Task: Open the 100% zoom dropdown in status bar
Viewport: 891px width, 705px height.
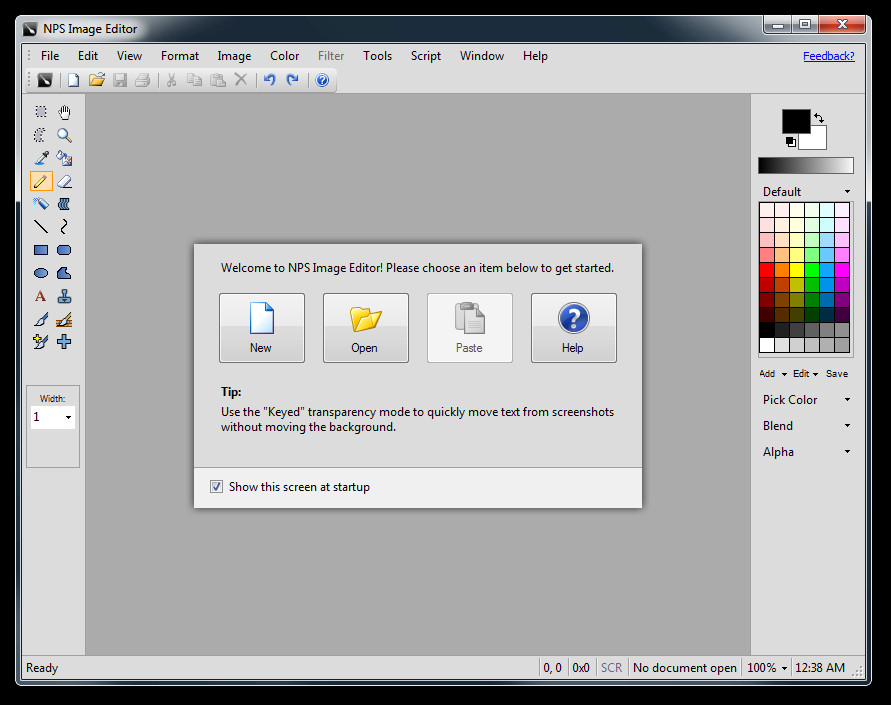Action: [767, 668]
